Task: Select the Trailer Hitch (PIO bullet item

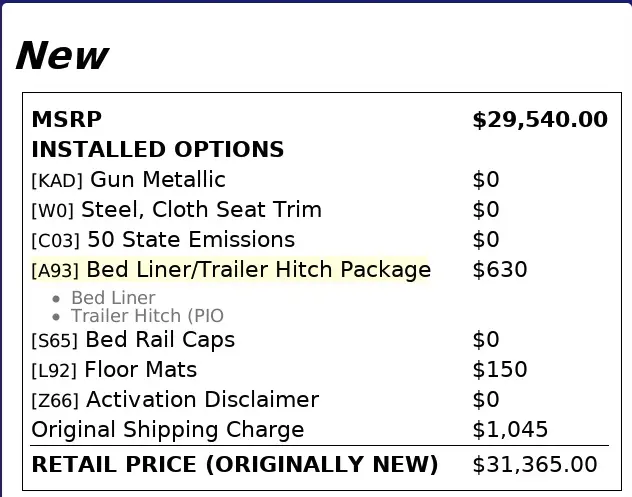Action: click(x=147, y=316)
